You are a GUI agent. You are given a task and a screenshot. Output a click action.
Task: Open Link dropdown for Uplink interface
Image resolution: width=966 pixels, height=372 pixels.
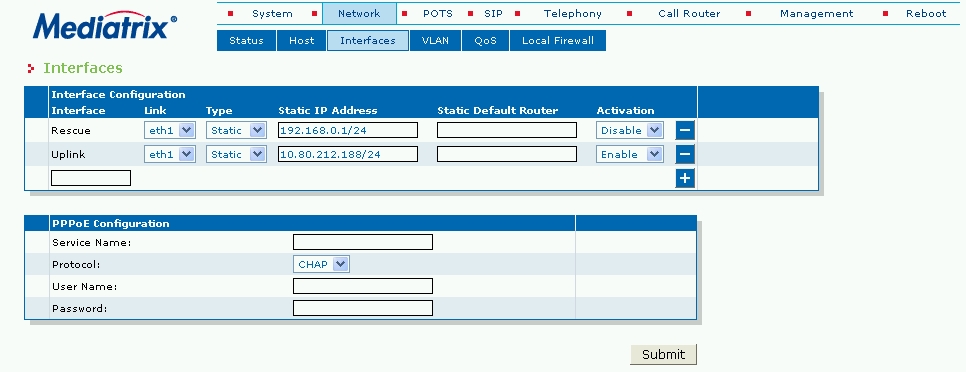point(170,154)
